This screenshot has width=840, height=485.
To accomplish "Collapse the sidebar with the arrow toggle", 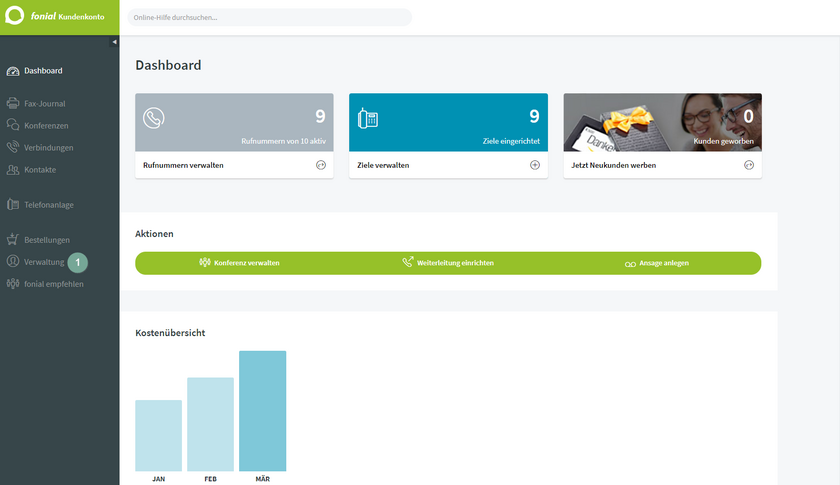I will pyautogui.click(x=114, y=42).
